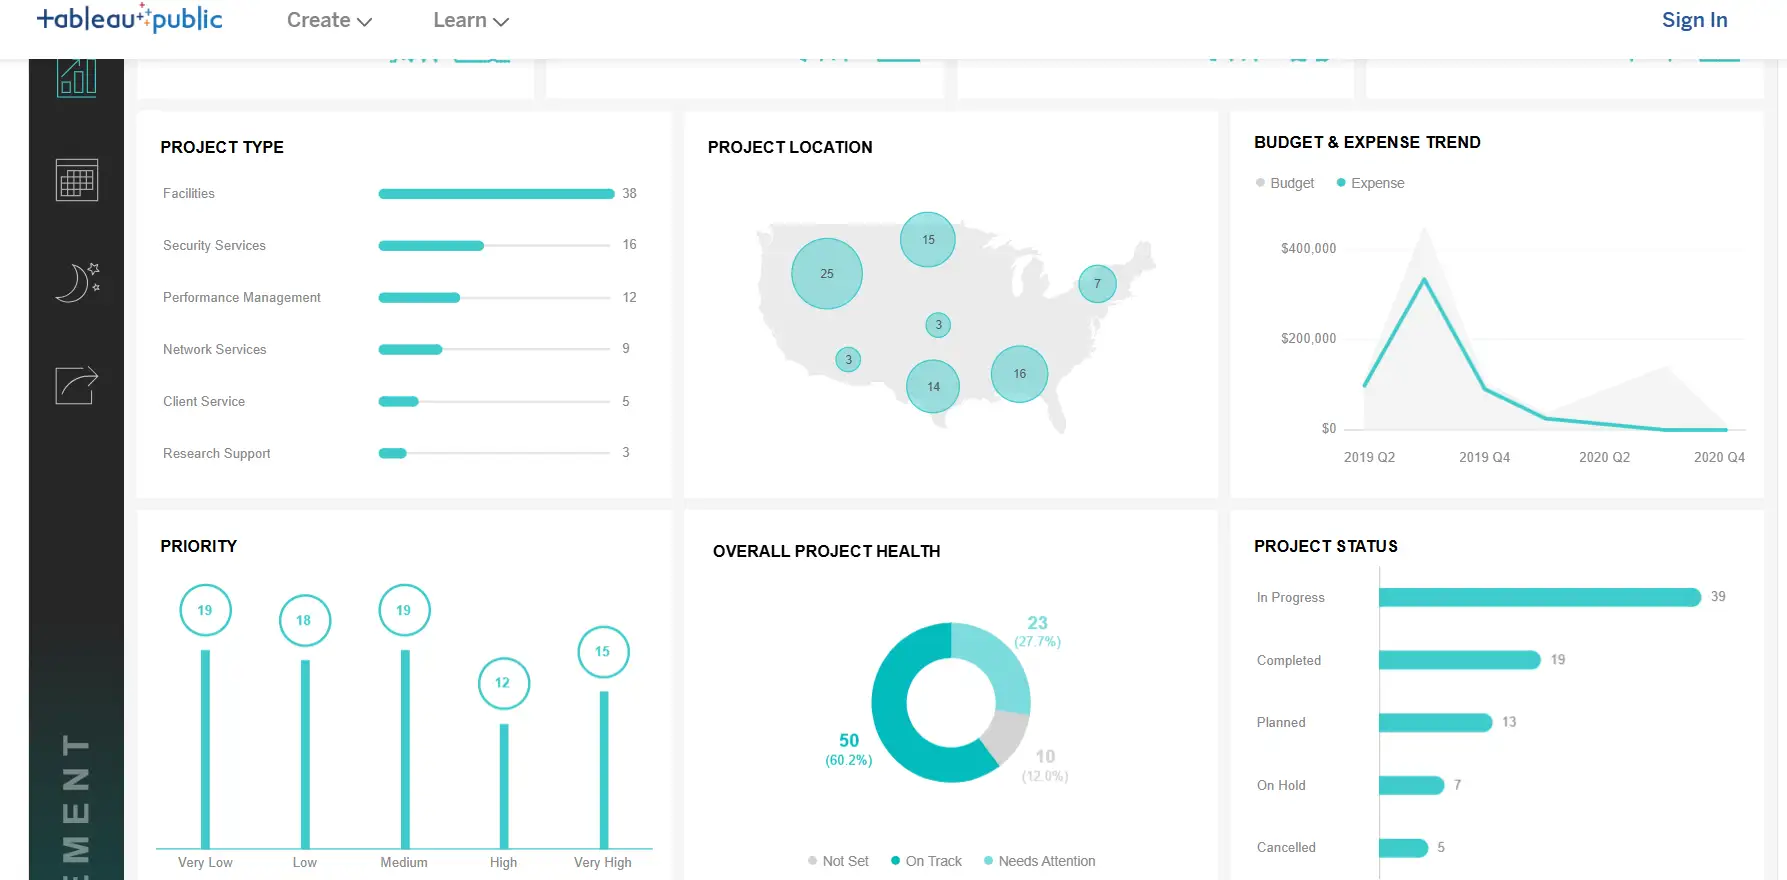Click the Client Service label
The width and height of the screenshot is (1787, 880).
pyautogui.click(x=204, y=401)
